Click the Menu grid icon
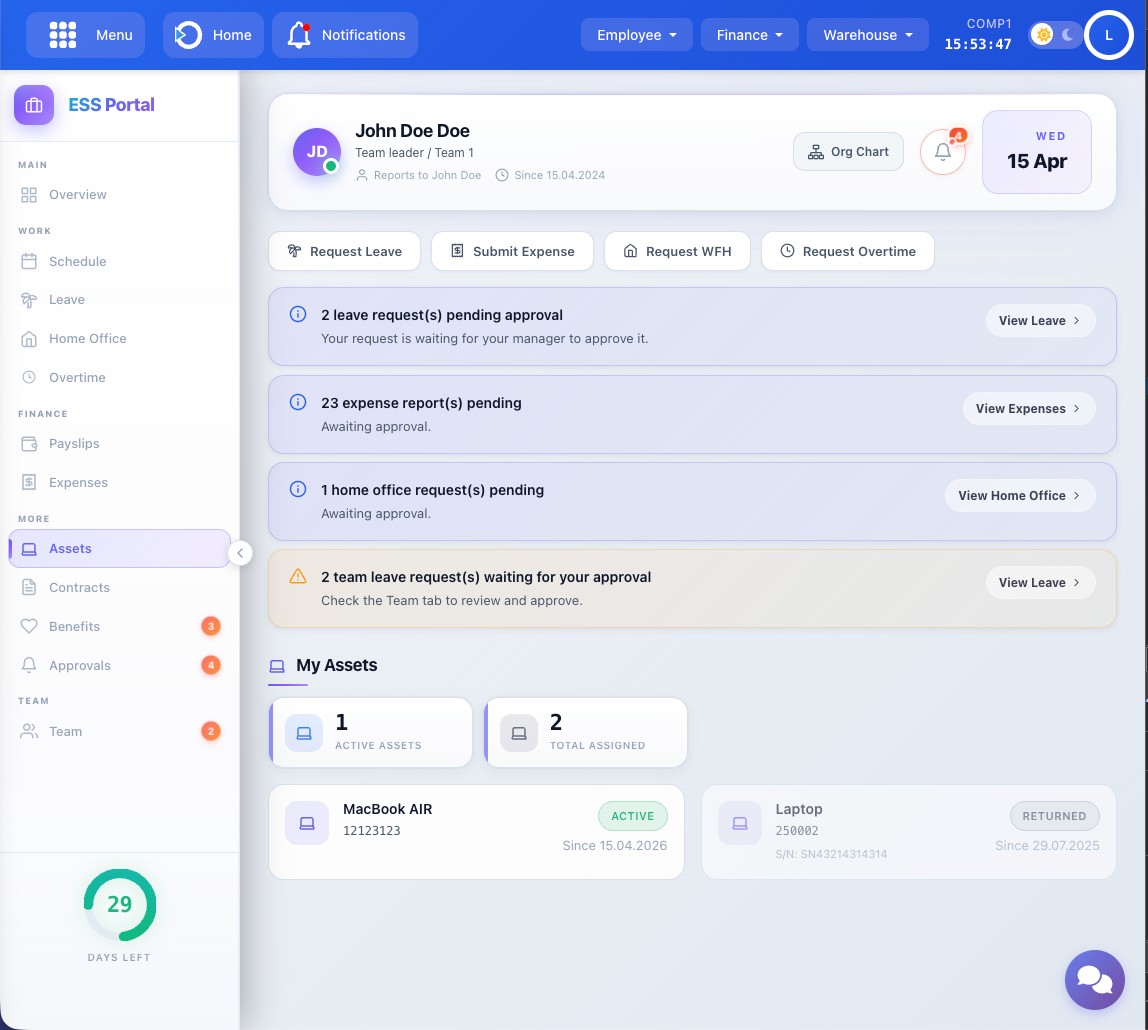 pos(63,35)
